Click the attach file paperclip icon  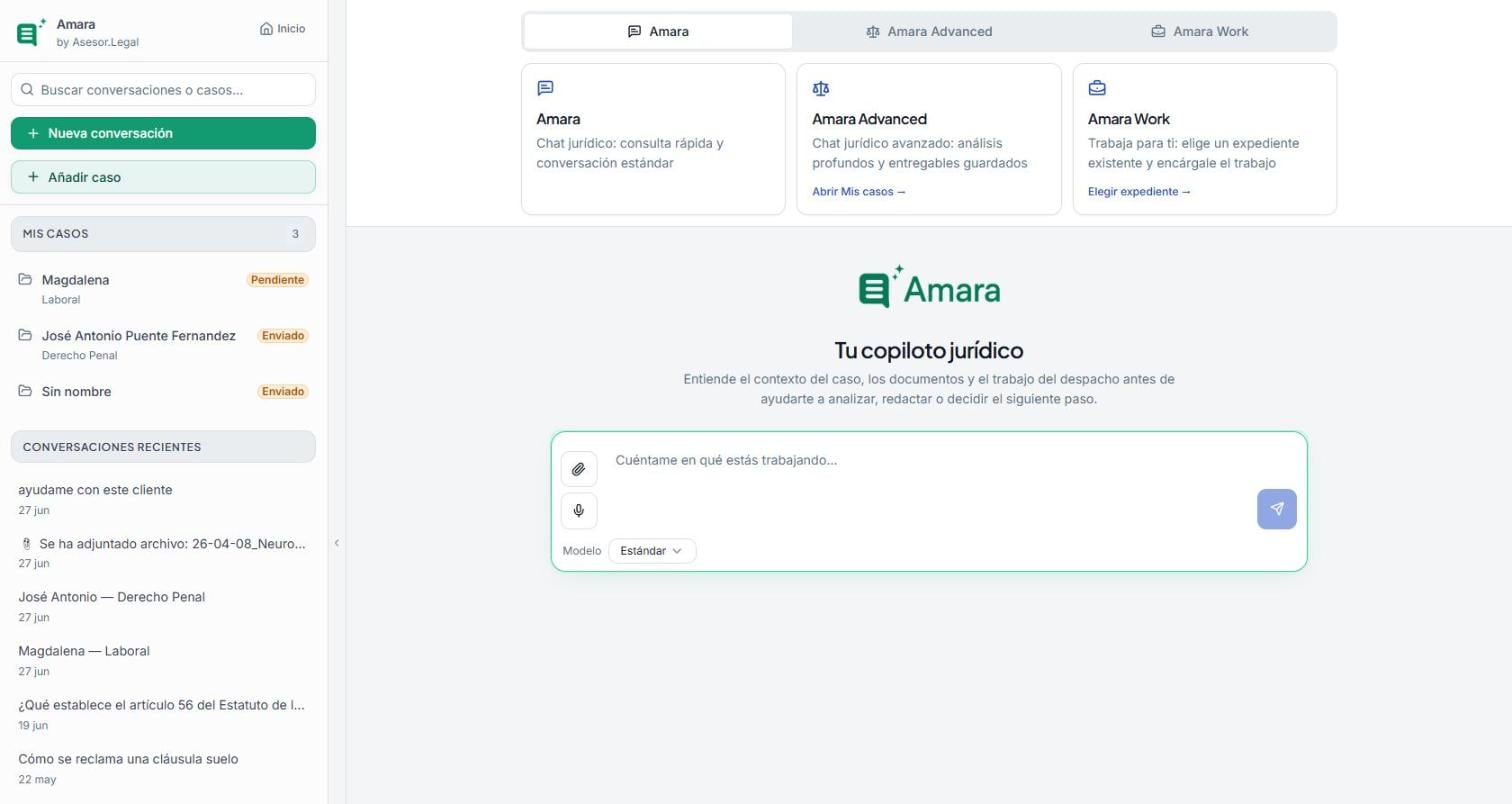point(579,469)
